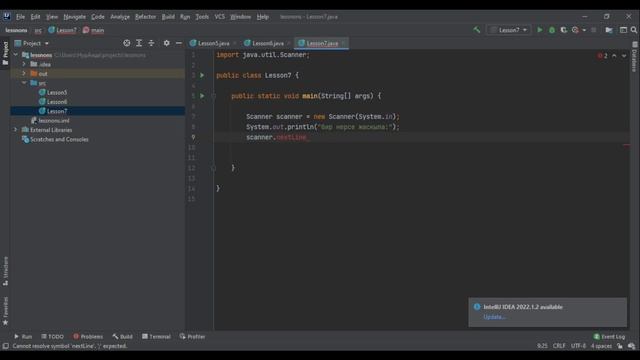
Task: Click the error count indicator in editor
Action: point(602,56)
